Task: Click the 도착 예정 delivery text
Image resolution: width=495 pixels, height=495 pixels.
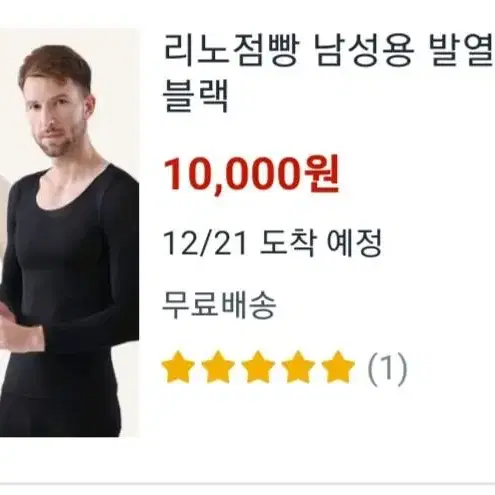Action: point(320,243)
